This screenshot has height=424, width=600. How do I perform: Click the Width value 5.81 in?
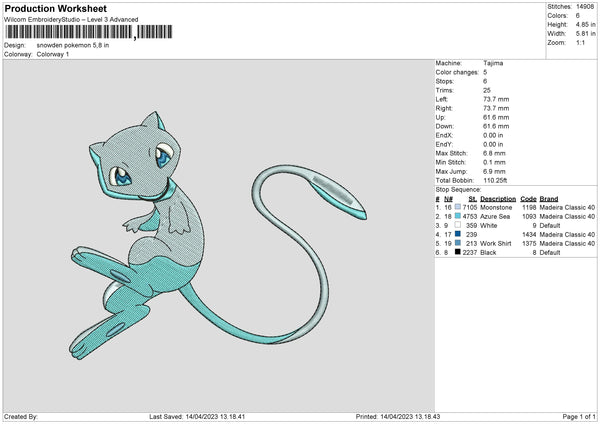(585, 34)
